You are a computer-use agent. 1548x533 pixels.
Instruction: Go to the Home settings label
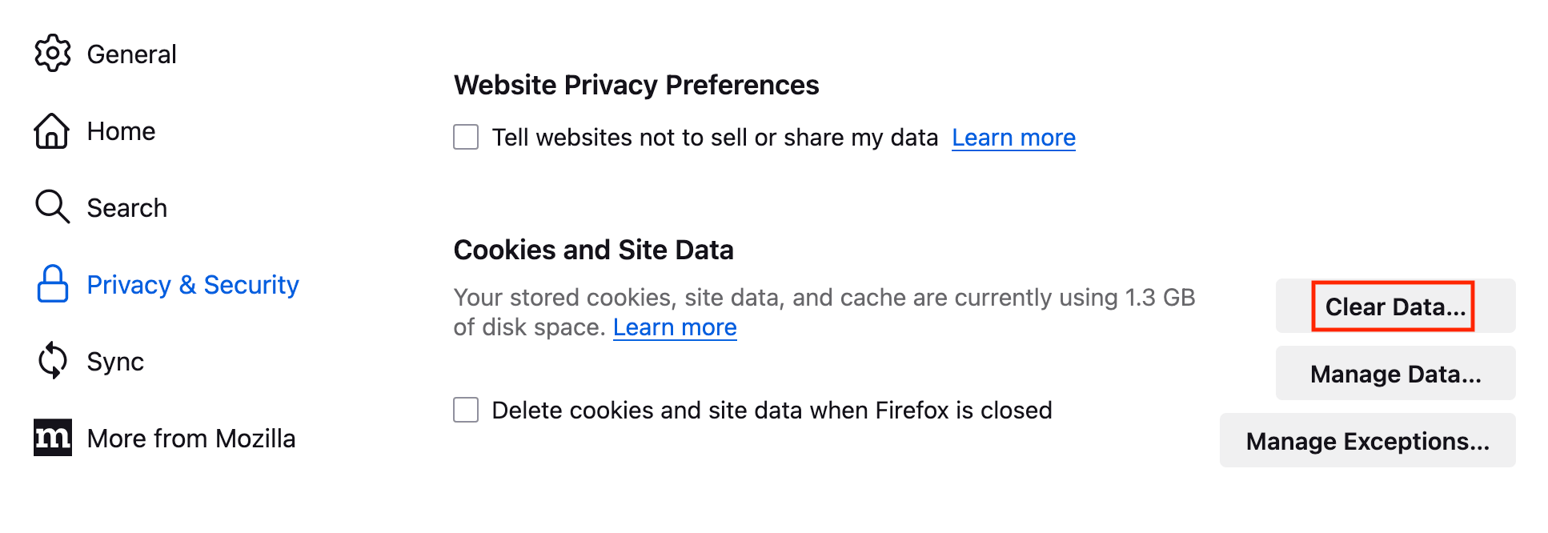pyautogui.click(x=121, y=131)
